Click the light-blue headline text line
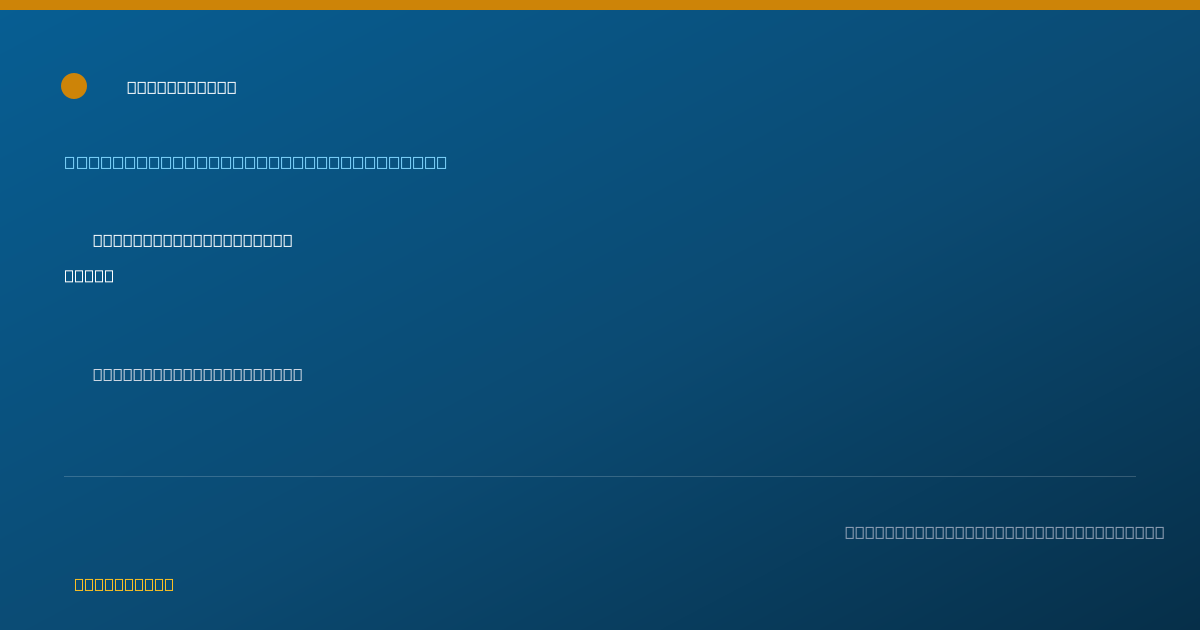Screen dimensions: 1200x630 tap(256, 162)
